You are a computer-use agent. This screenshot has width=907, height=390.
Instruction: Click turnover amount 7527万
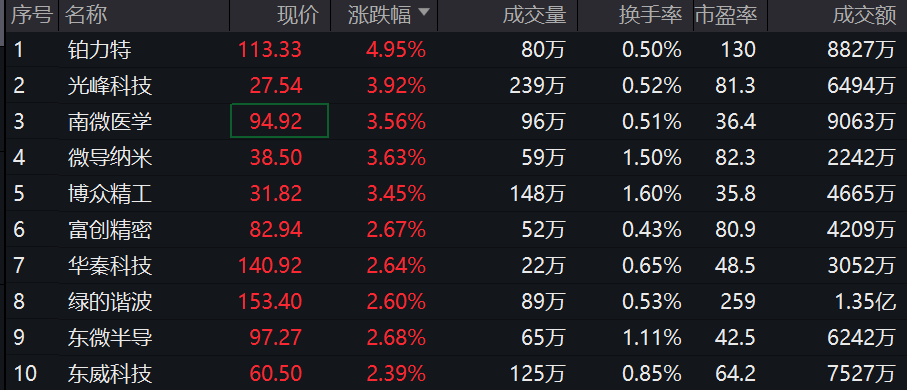point(861,373)
